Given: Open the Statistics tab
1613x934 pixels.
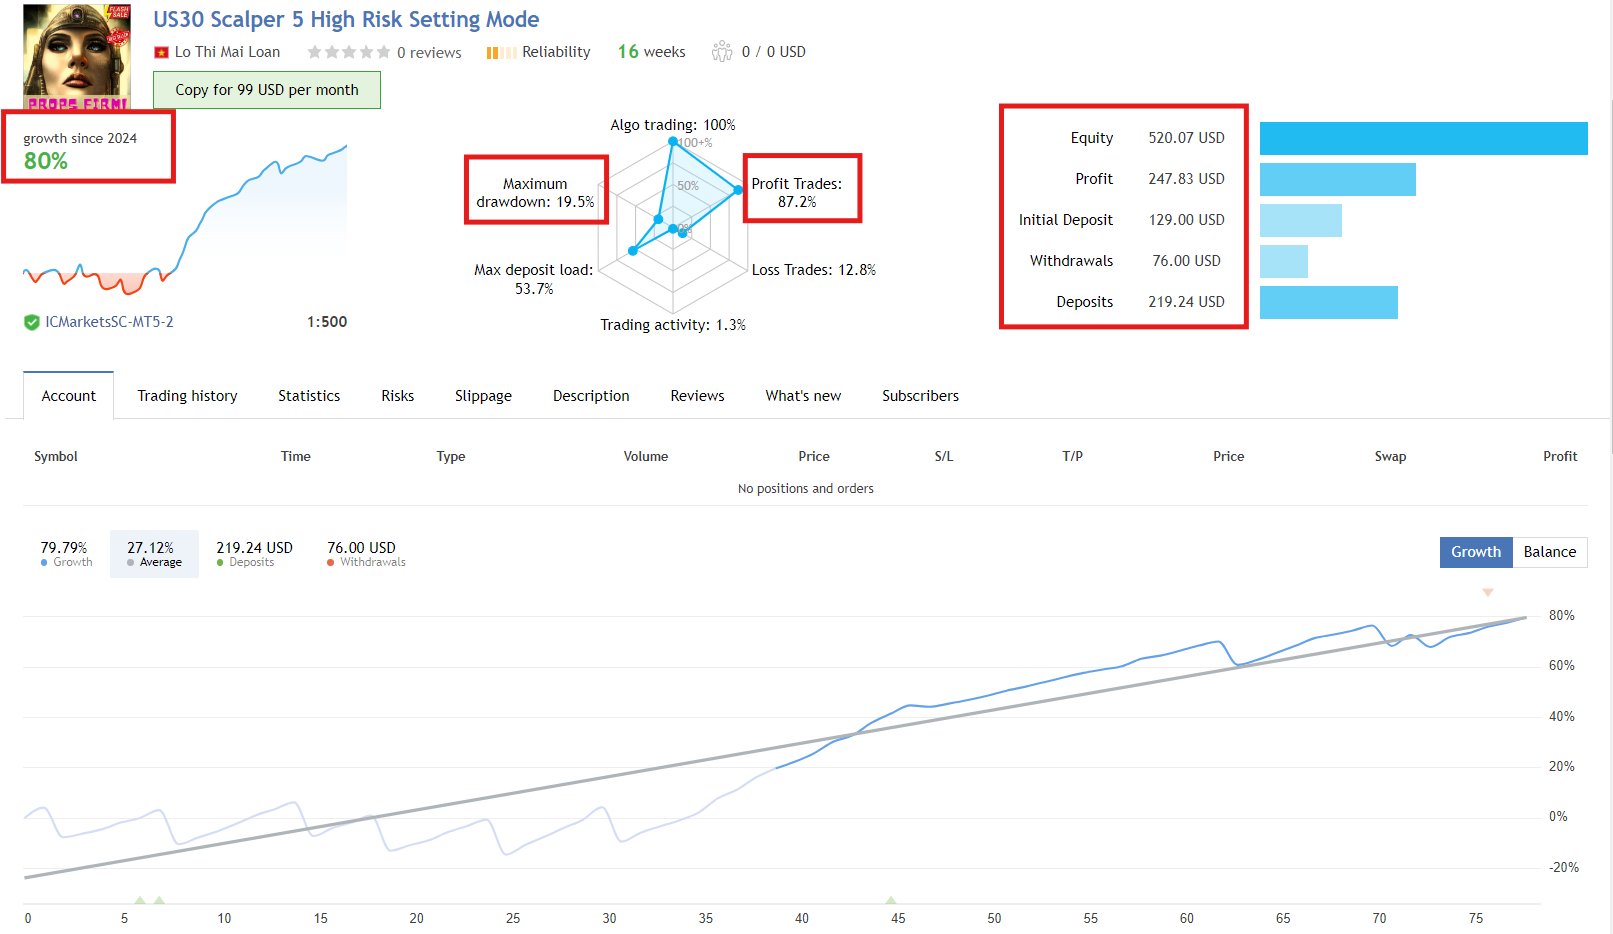Looking at the screenshot, I should pos(309,396).
